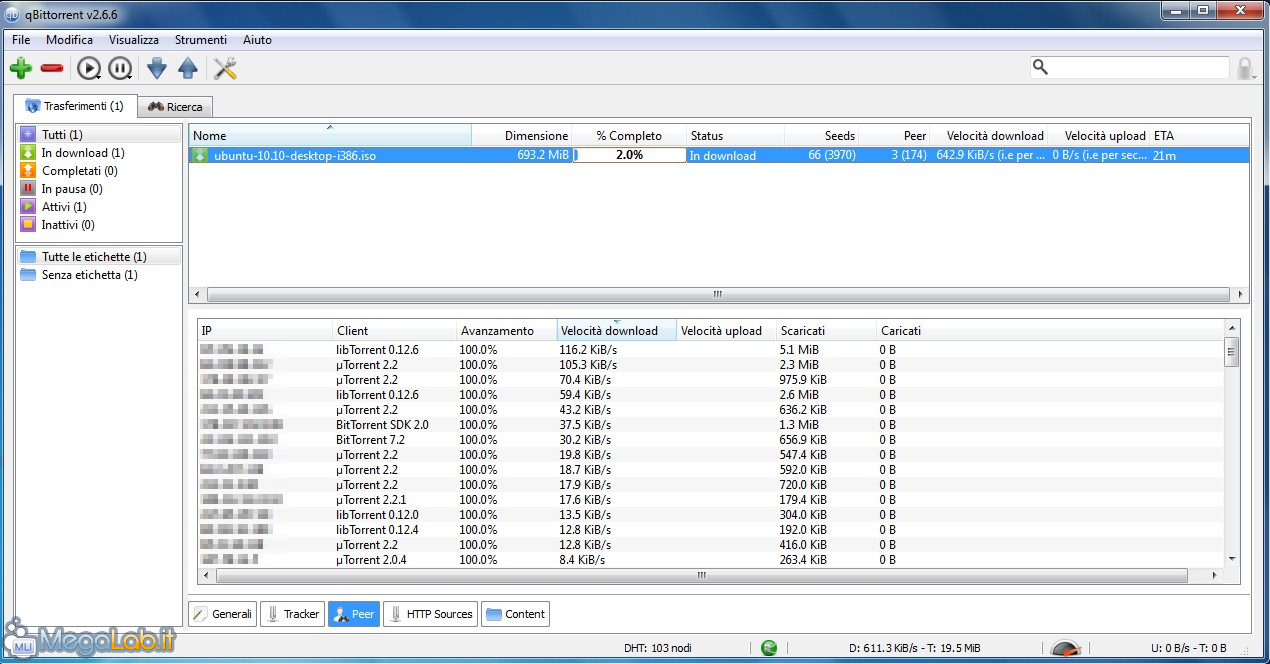1270x664 pixels.
Task: Click the green connection status icon
Action: [x=768, y=648]
